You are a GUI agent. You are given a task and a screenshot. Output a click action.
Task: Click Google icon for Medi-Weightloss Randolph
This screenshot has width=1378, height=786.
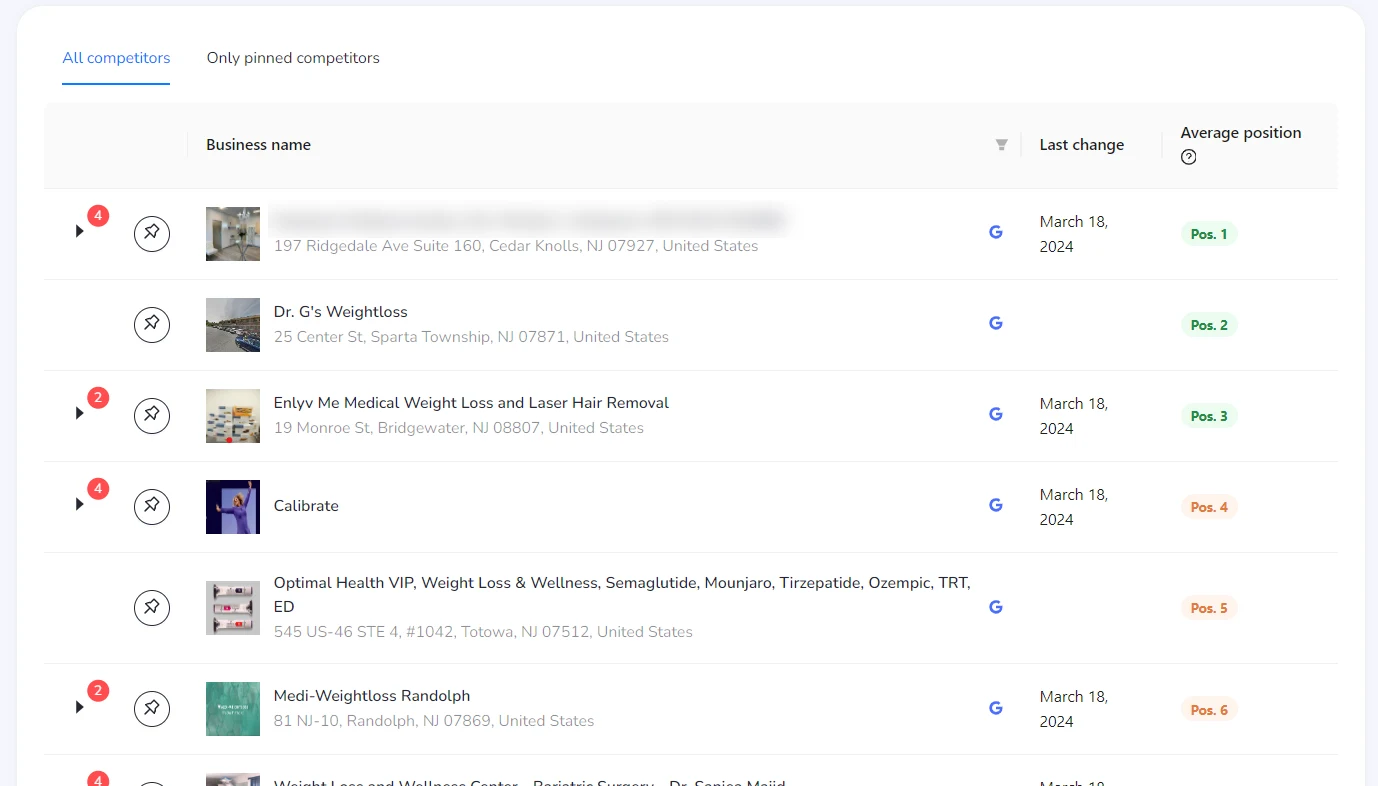996,708
